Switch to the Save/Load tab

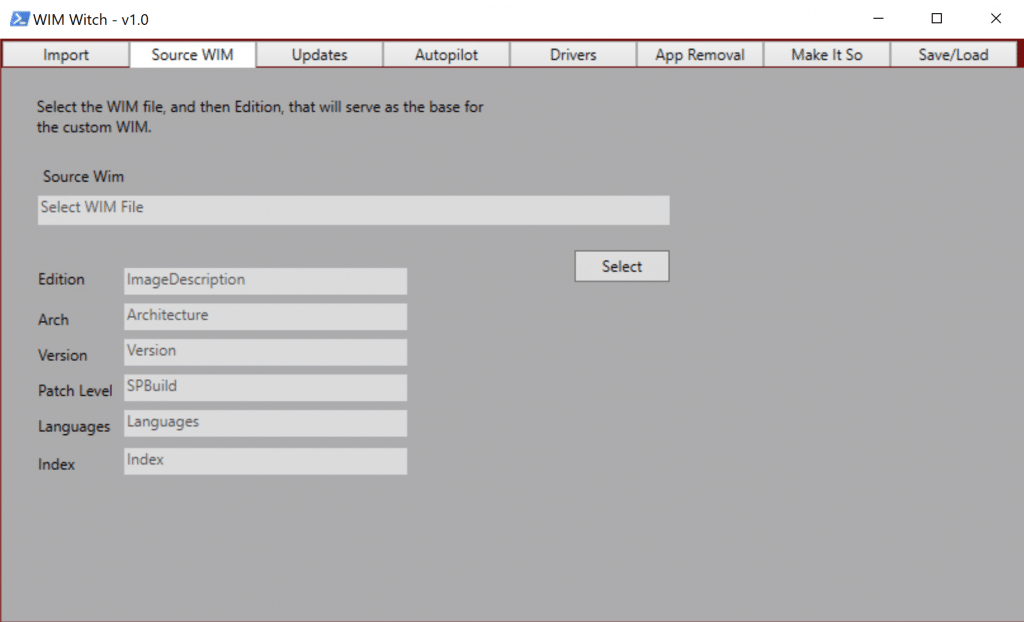(952, 55)
